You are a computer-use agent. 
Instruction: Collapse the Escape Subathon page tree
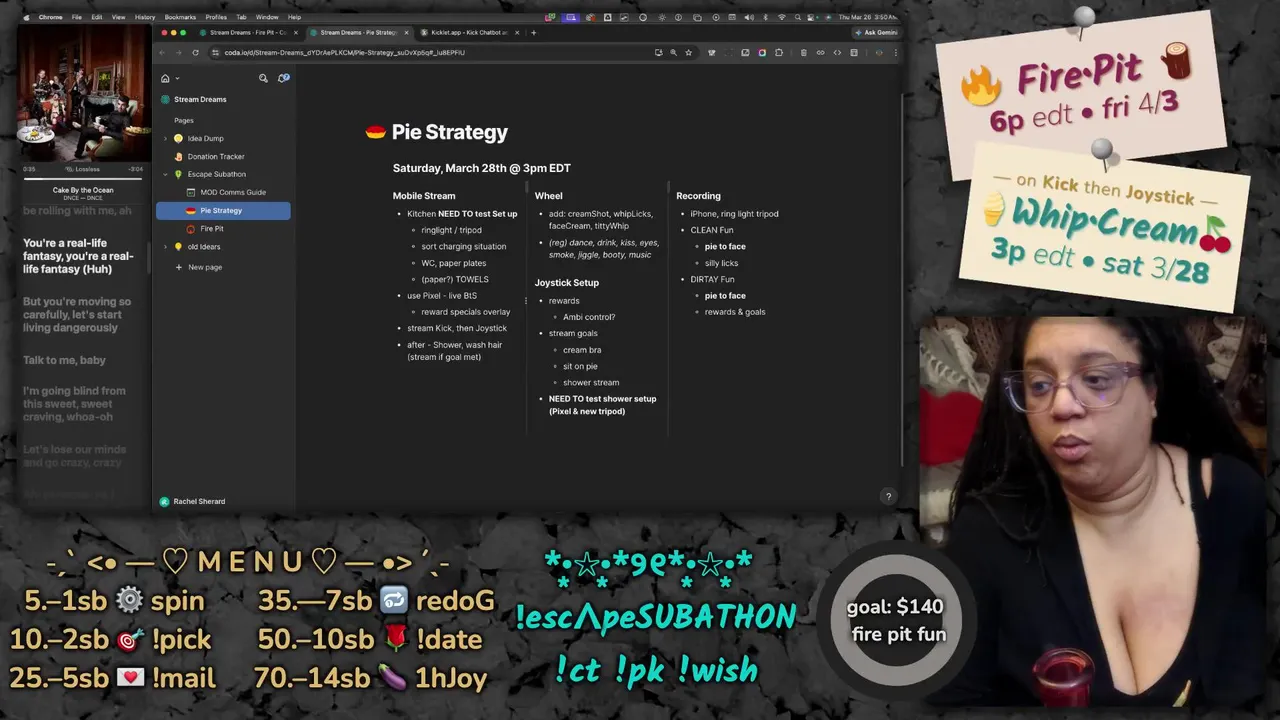click(165, 174)
